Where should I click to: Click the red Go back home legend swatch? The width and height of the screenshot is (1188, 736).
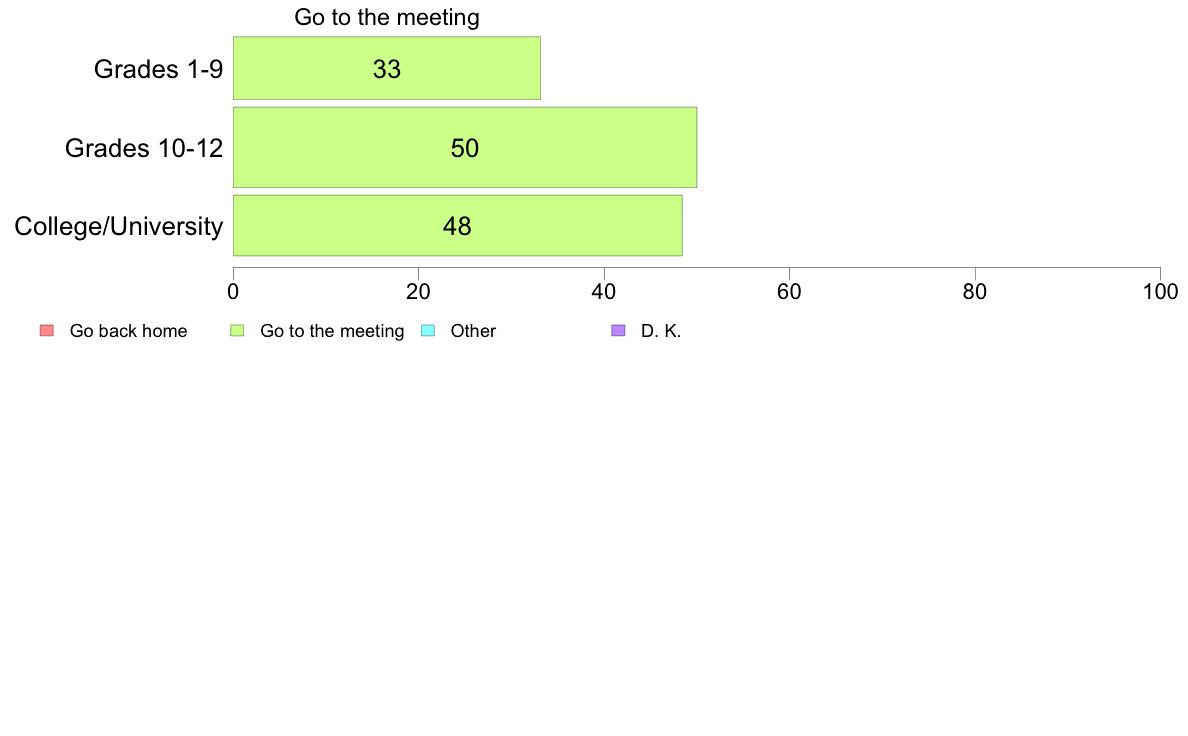coord(47,330)
